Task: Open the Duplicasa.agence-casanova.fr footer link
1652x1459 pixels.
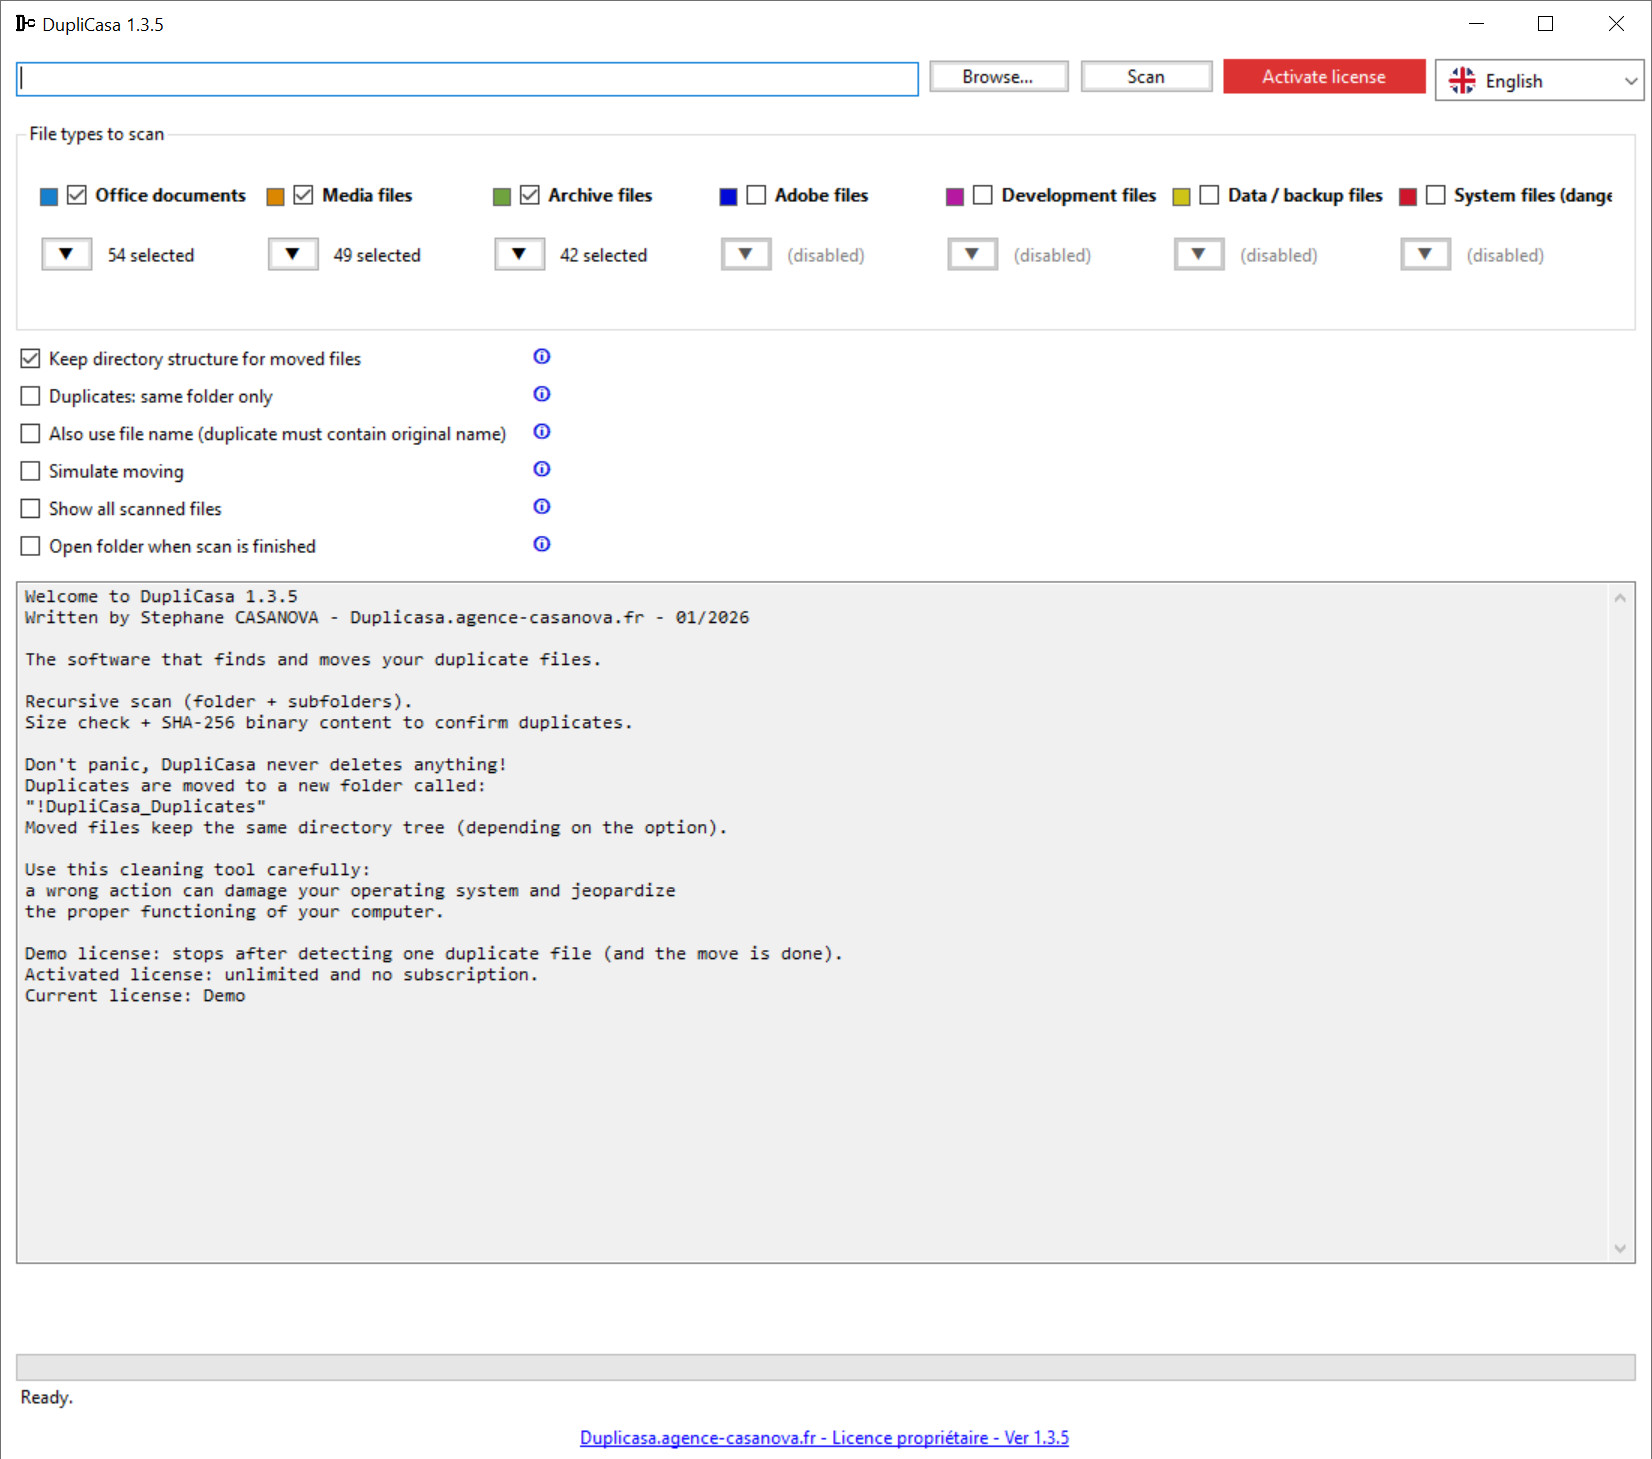Action: [x=824, y=1438]
